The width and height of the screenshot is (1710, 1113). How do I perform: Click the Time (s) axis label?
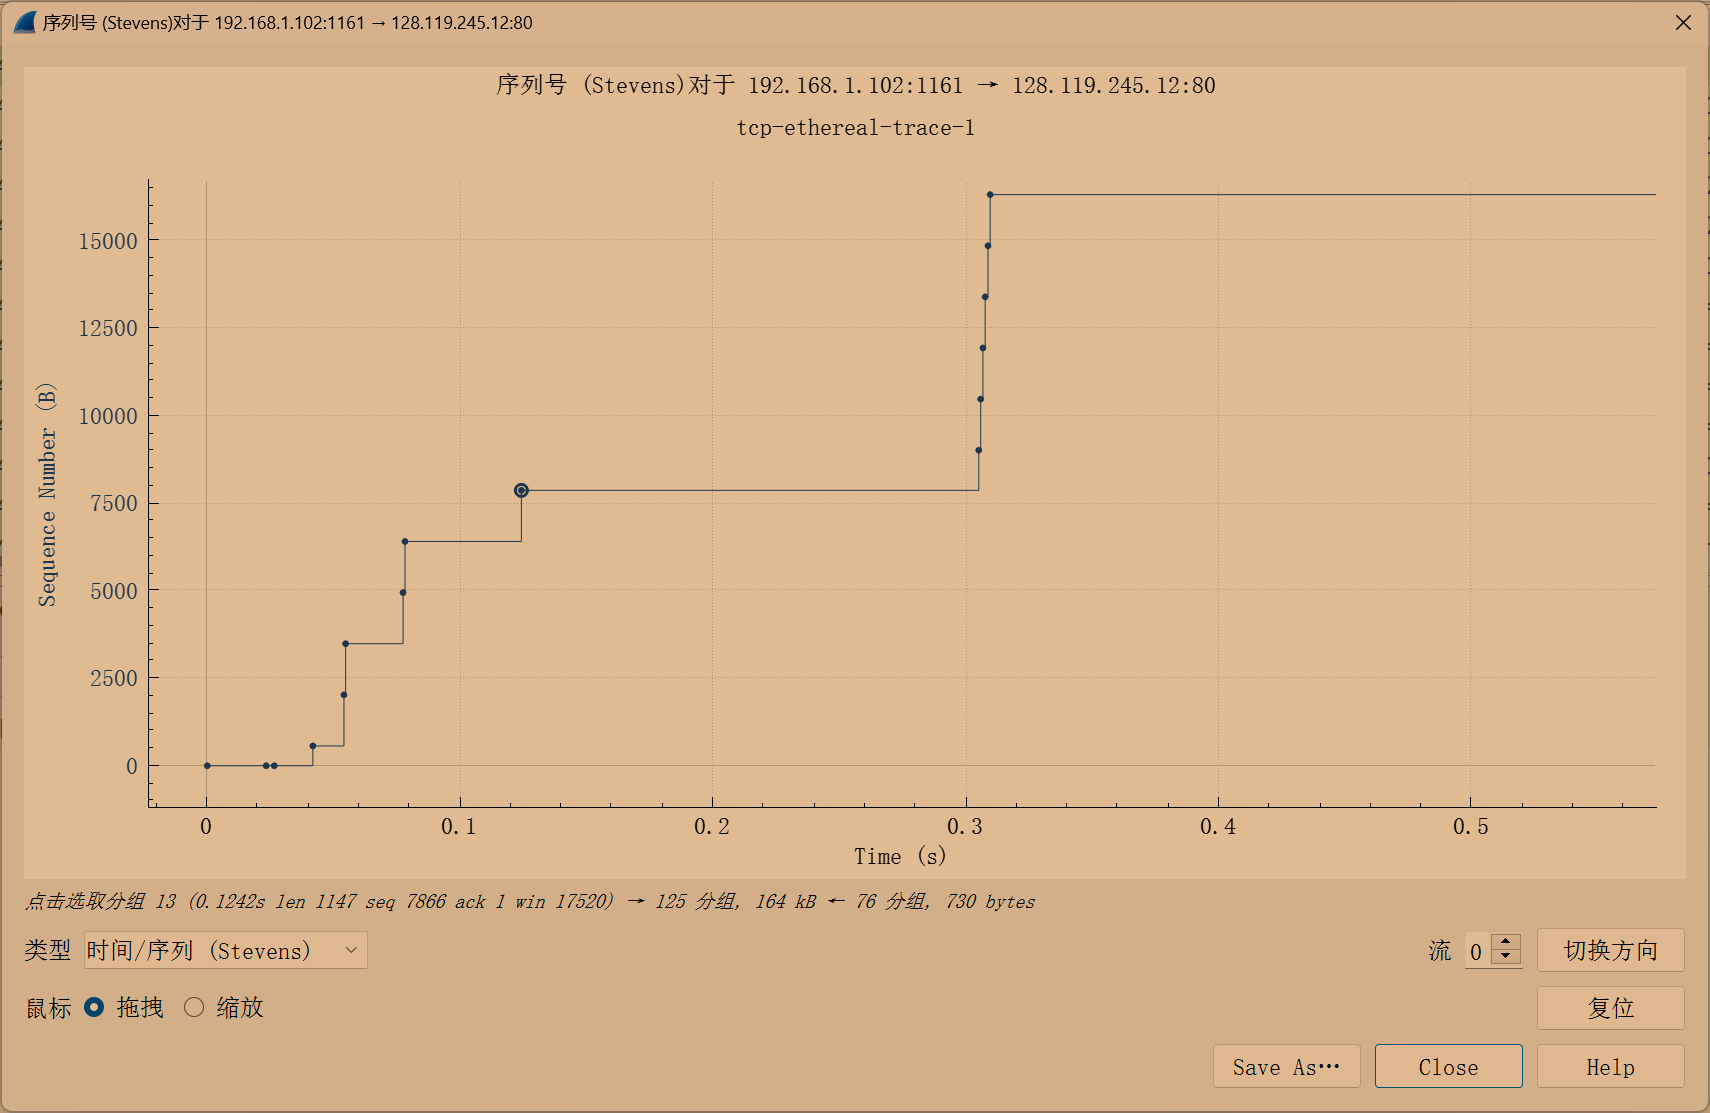click(x=898, y=856)
